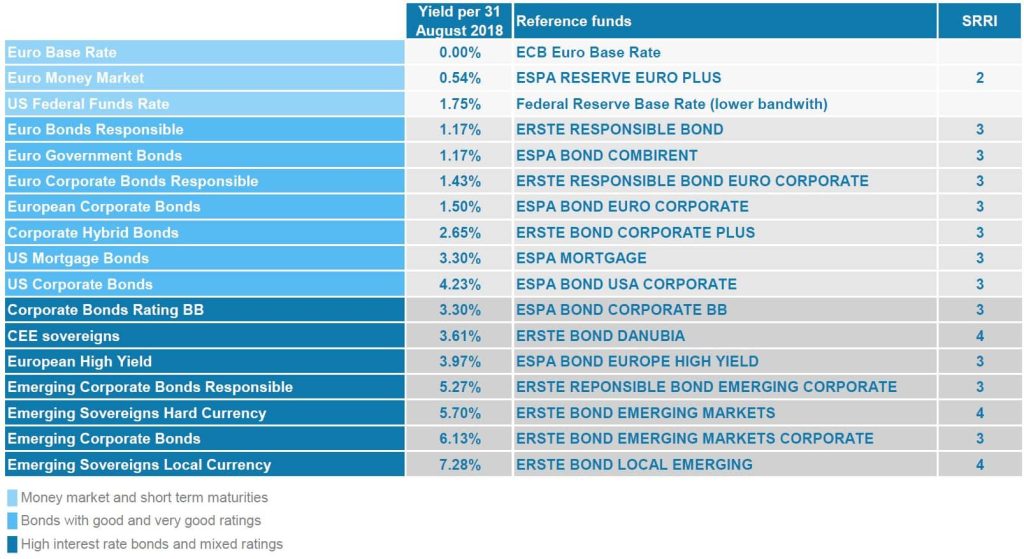Click the dark blue high interest legend swatch

click(12, 544)
